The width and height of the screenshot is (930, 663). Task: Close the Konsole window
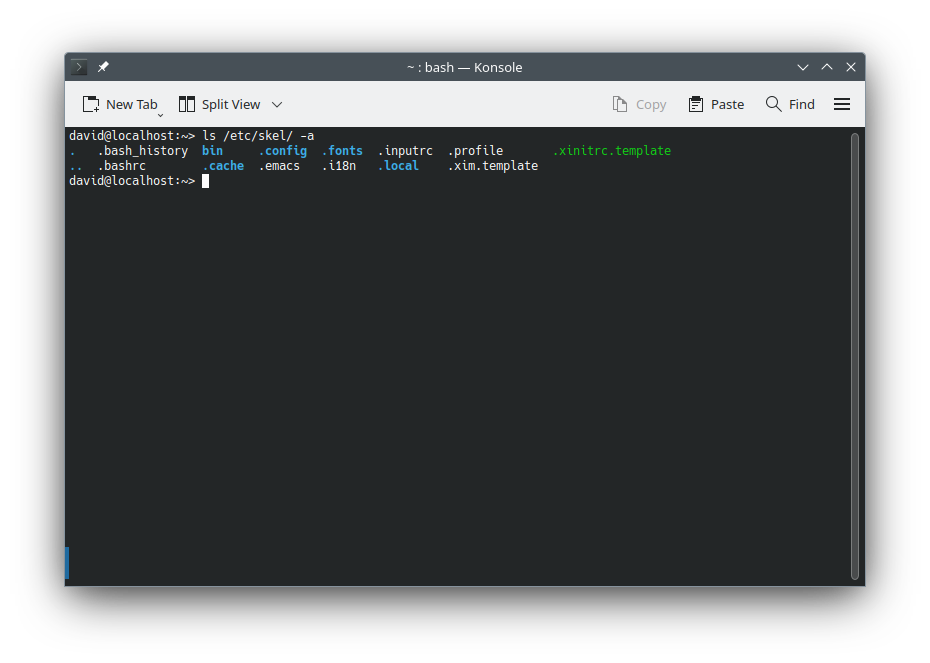point(851,67)
